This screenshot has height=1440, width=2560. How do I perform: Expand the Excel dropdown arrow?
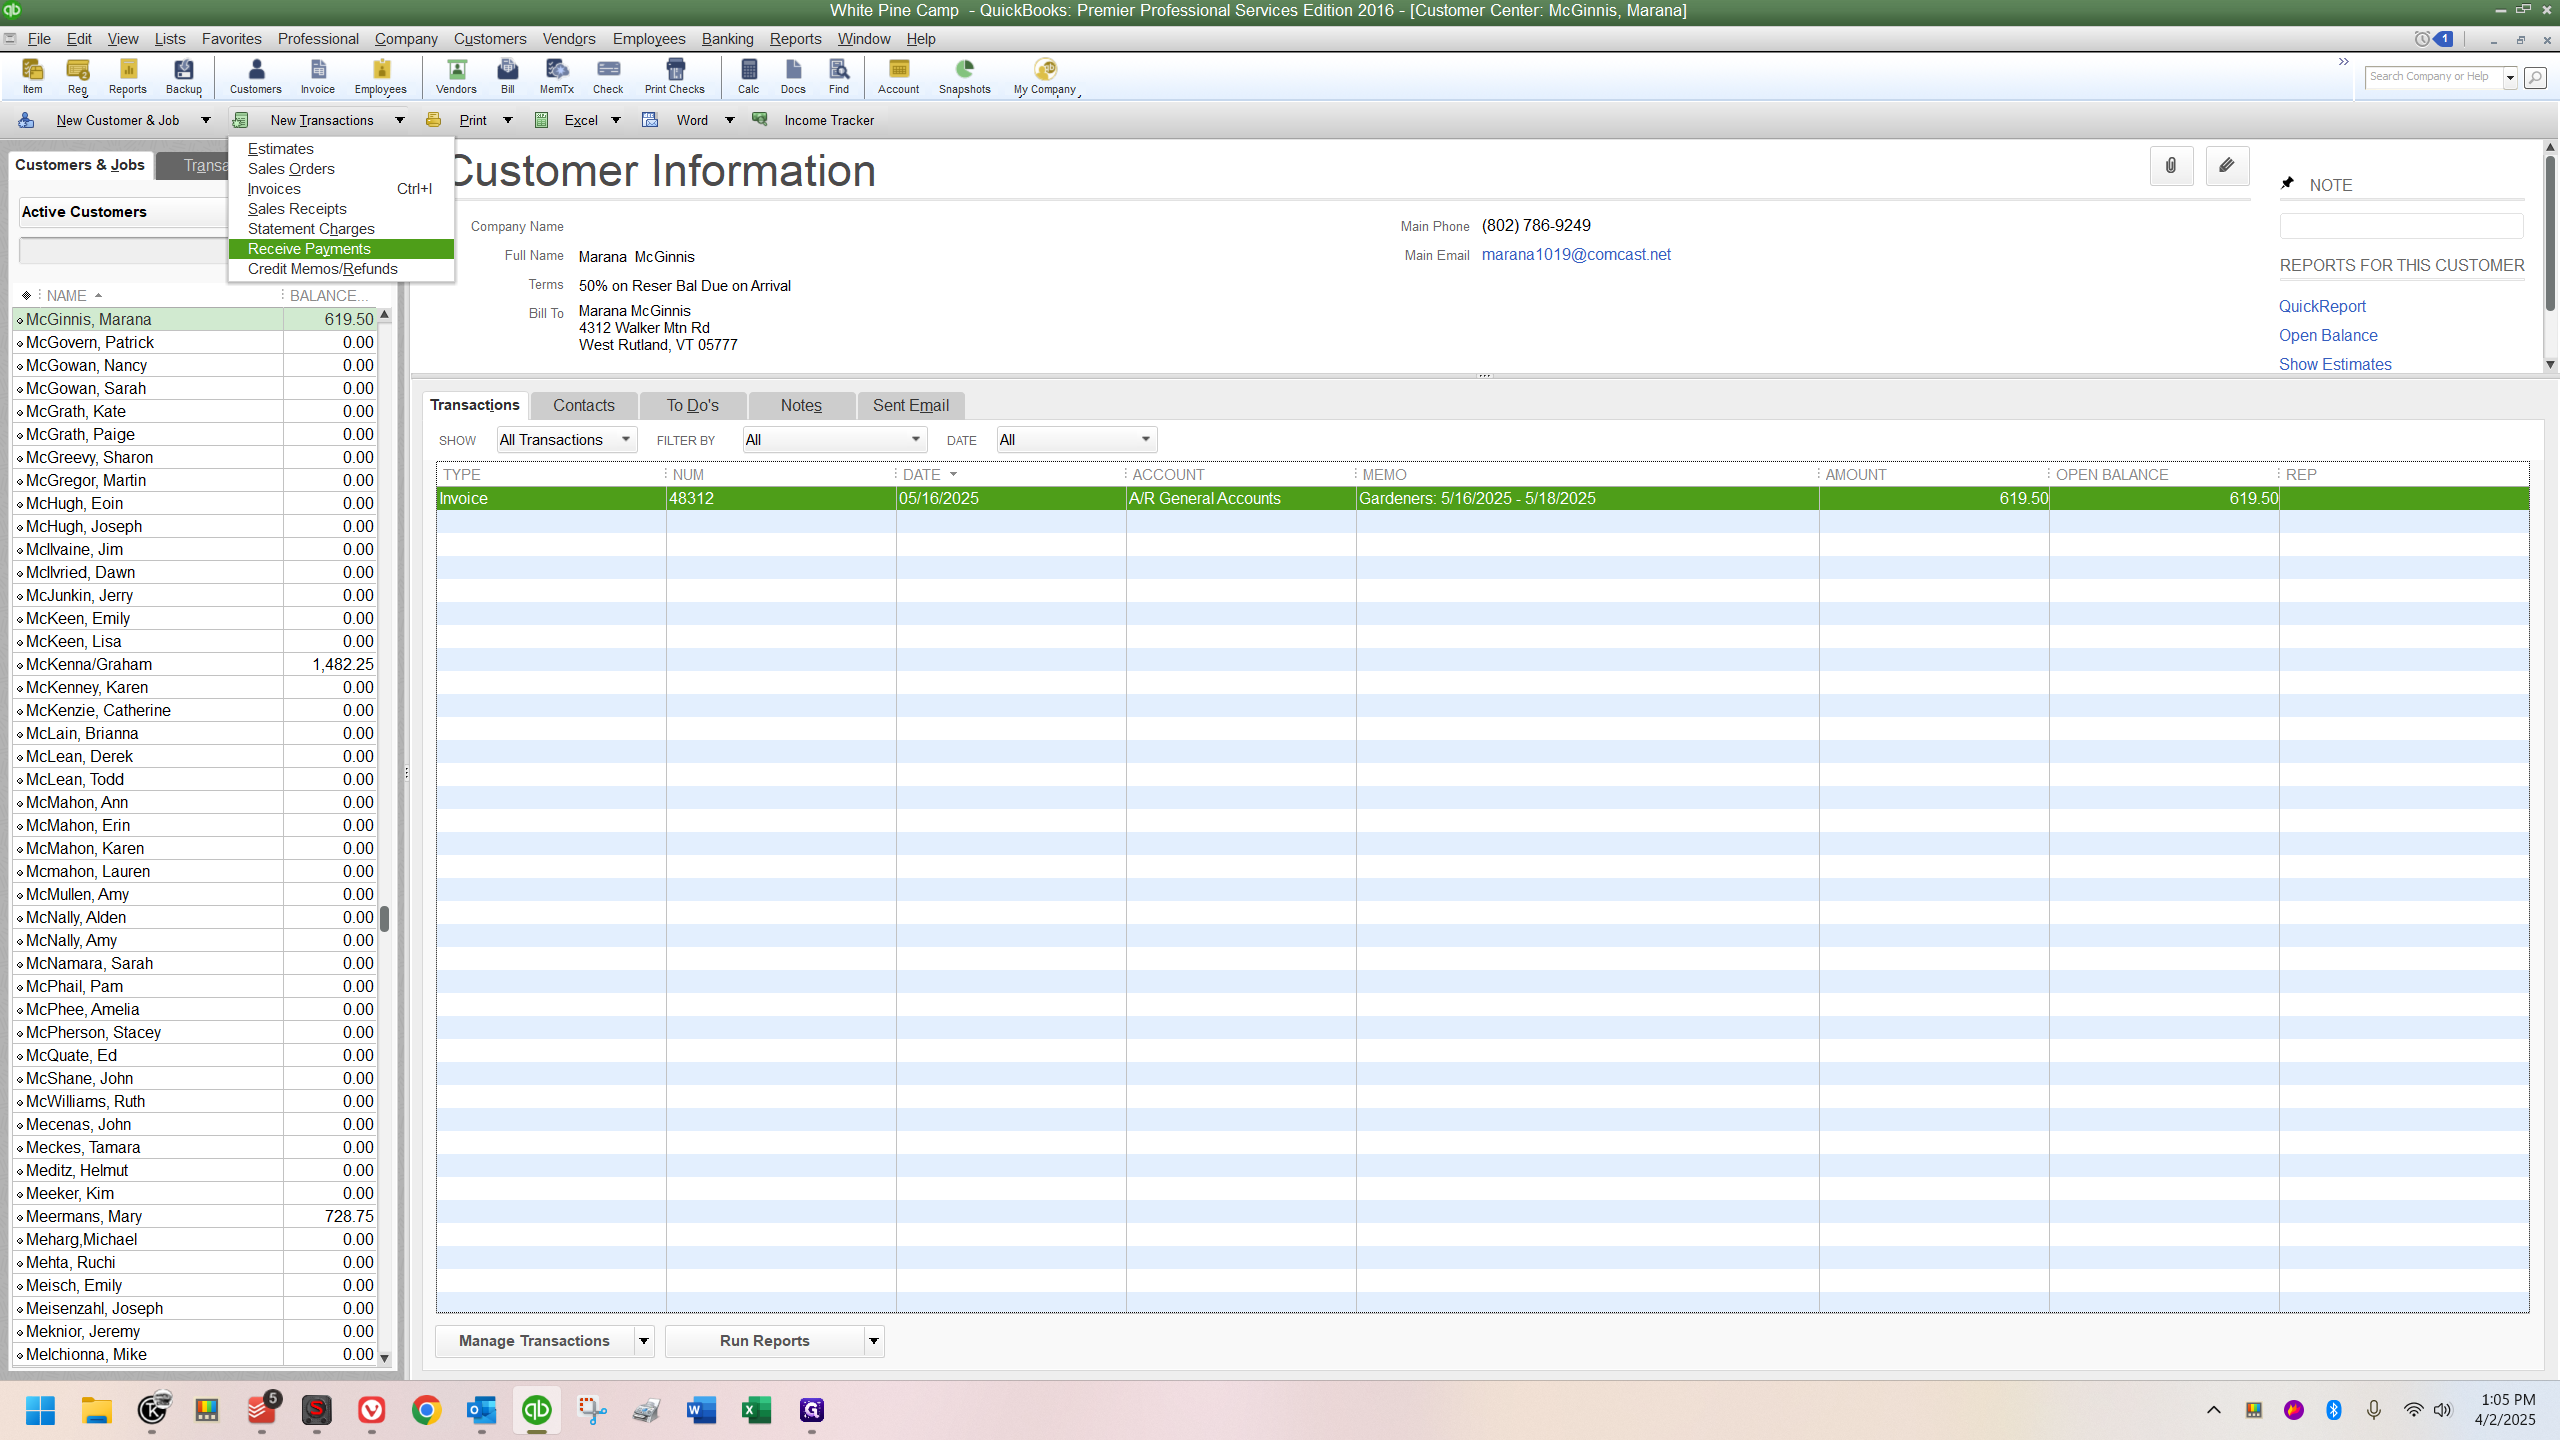coord(616,120)
